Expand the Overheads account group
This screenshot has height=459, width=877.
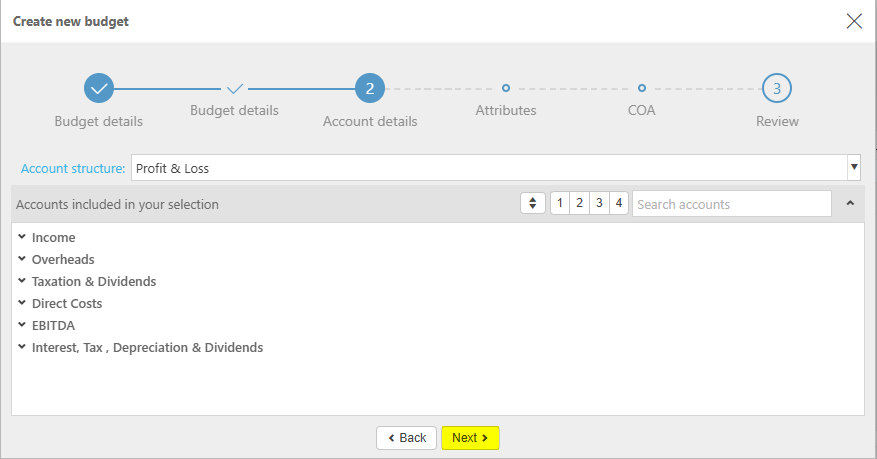(x=22, y=259)
